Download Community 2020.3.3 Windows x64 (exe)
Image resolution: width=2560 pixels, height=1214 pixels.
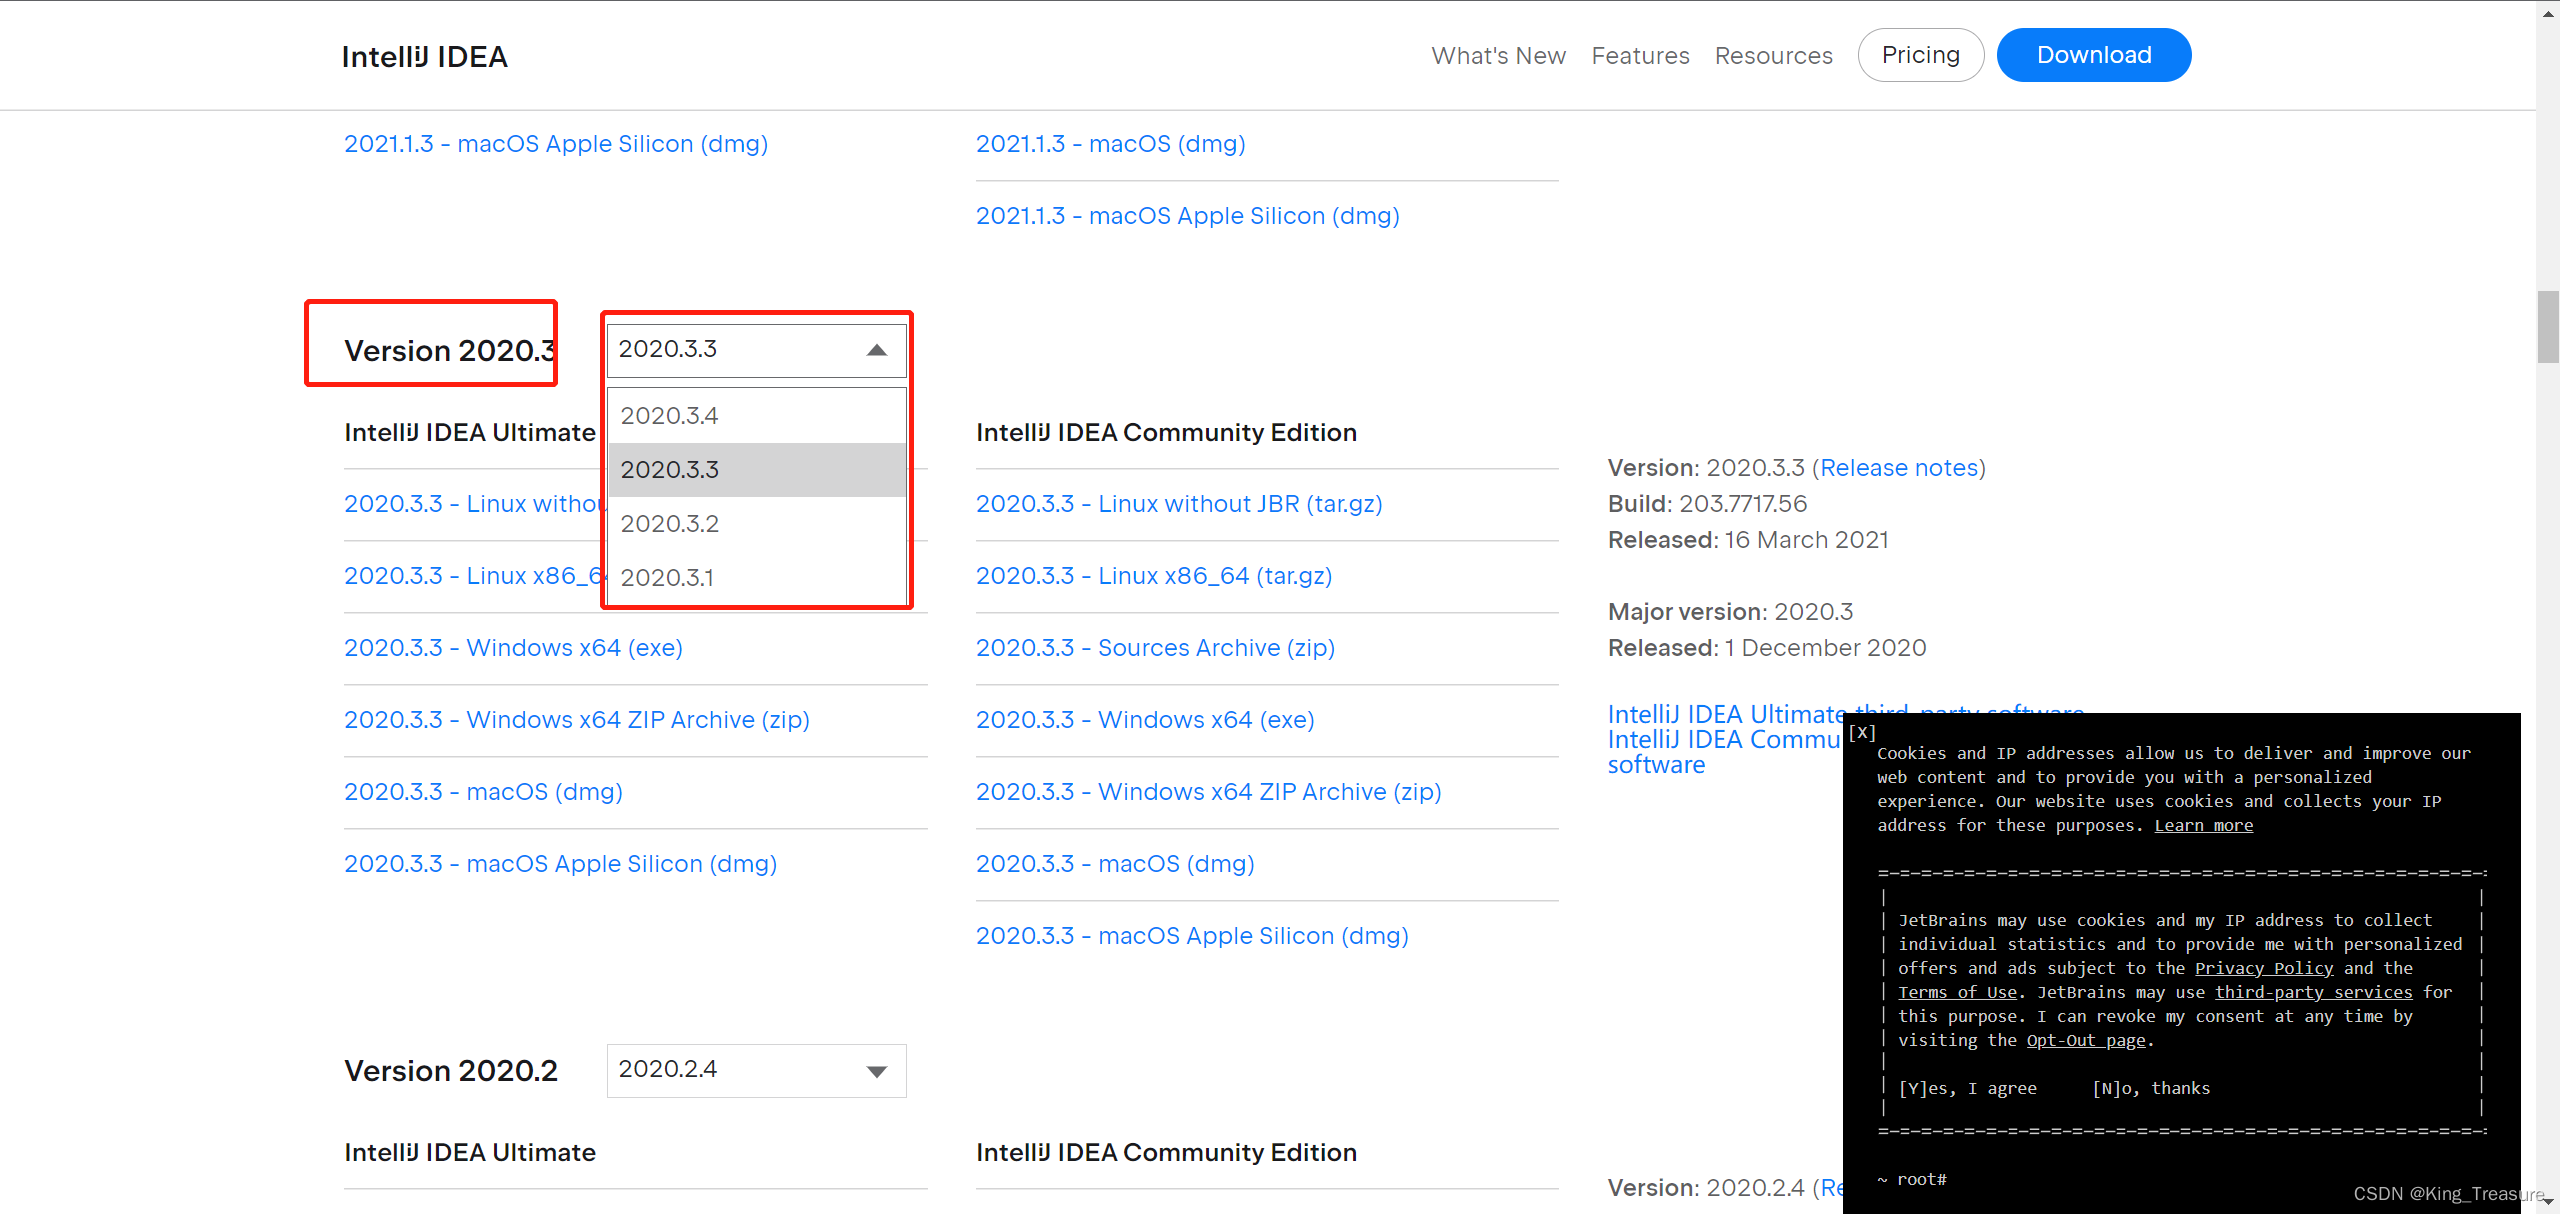click(x=1145, y=720)
